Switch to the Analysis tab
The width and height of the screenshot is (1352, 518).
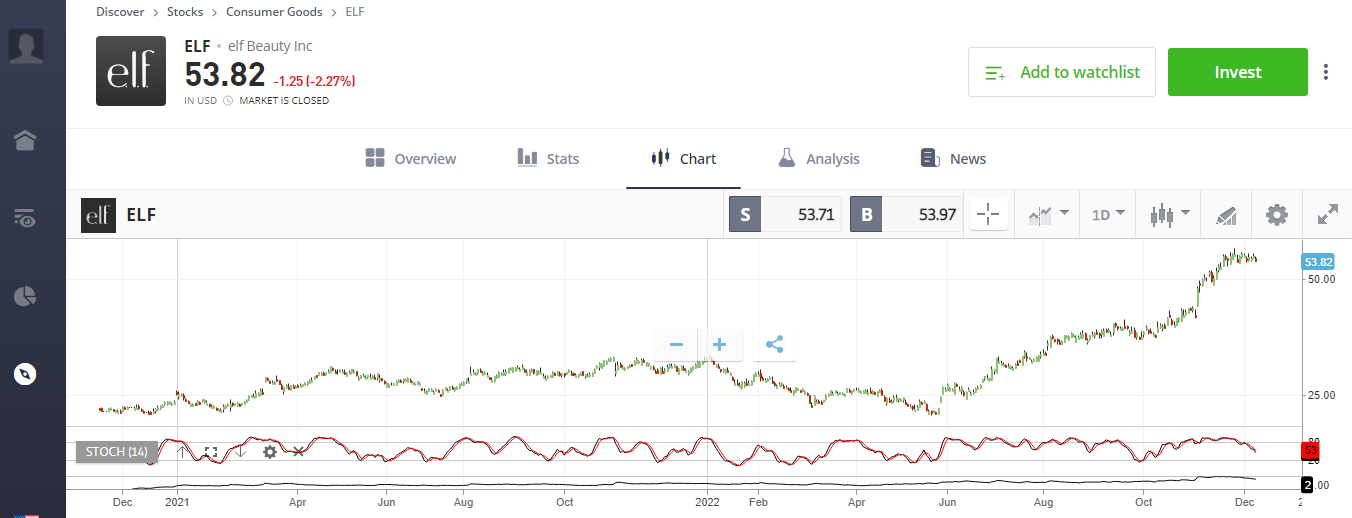818,159
